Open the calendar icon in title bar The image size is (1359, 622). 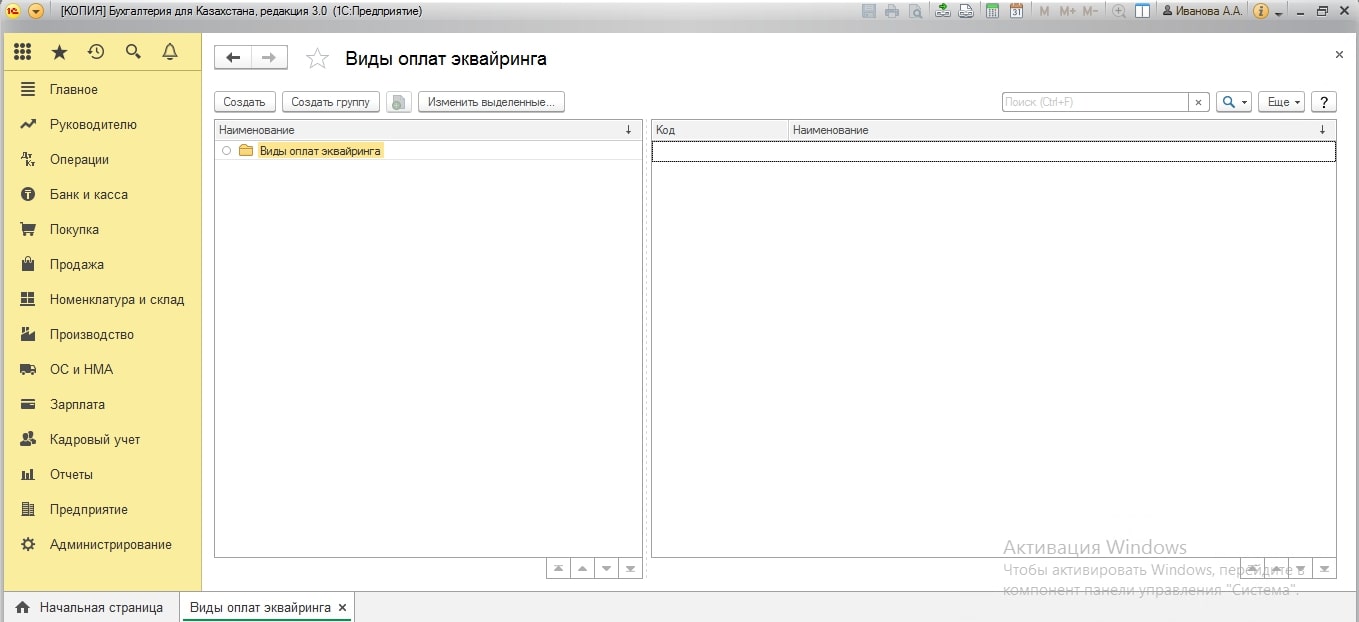tap(1016, 11)
